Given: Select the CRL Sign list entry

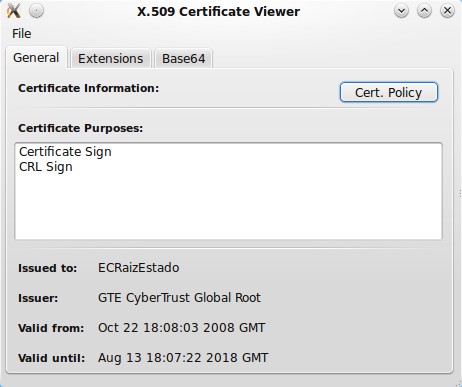Looking at the screenshot, I should (x=46, y=167).
